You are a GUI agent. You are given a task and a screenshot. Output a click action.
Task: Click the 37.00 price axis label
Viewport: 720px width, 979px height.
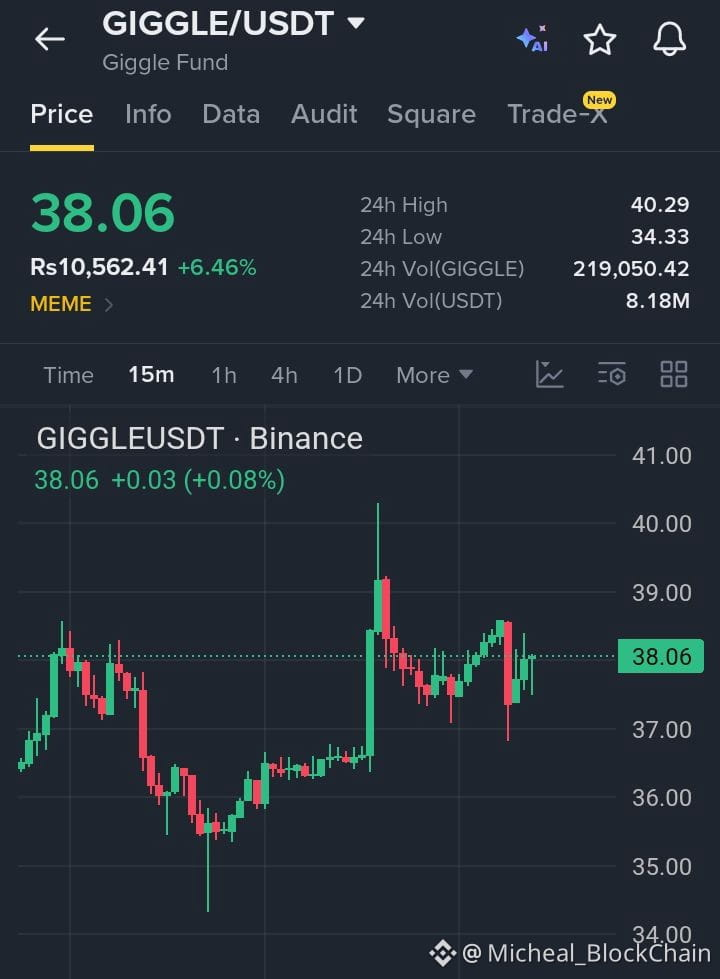coord(661,729)
